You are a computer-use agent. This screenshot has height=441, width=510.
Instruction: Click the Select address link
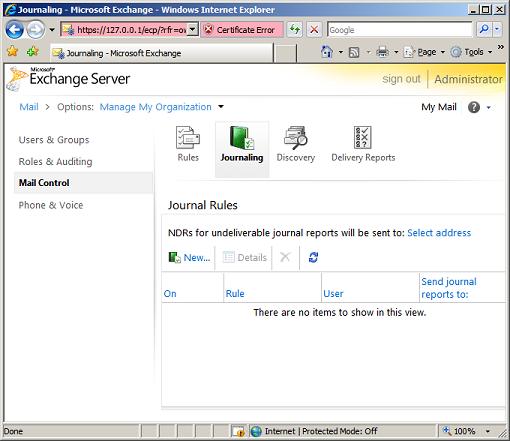[439, 233]
